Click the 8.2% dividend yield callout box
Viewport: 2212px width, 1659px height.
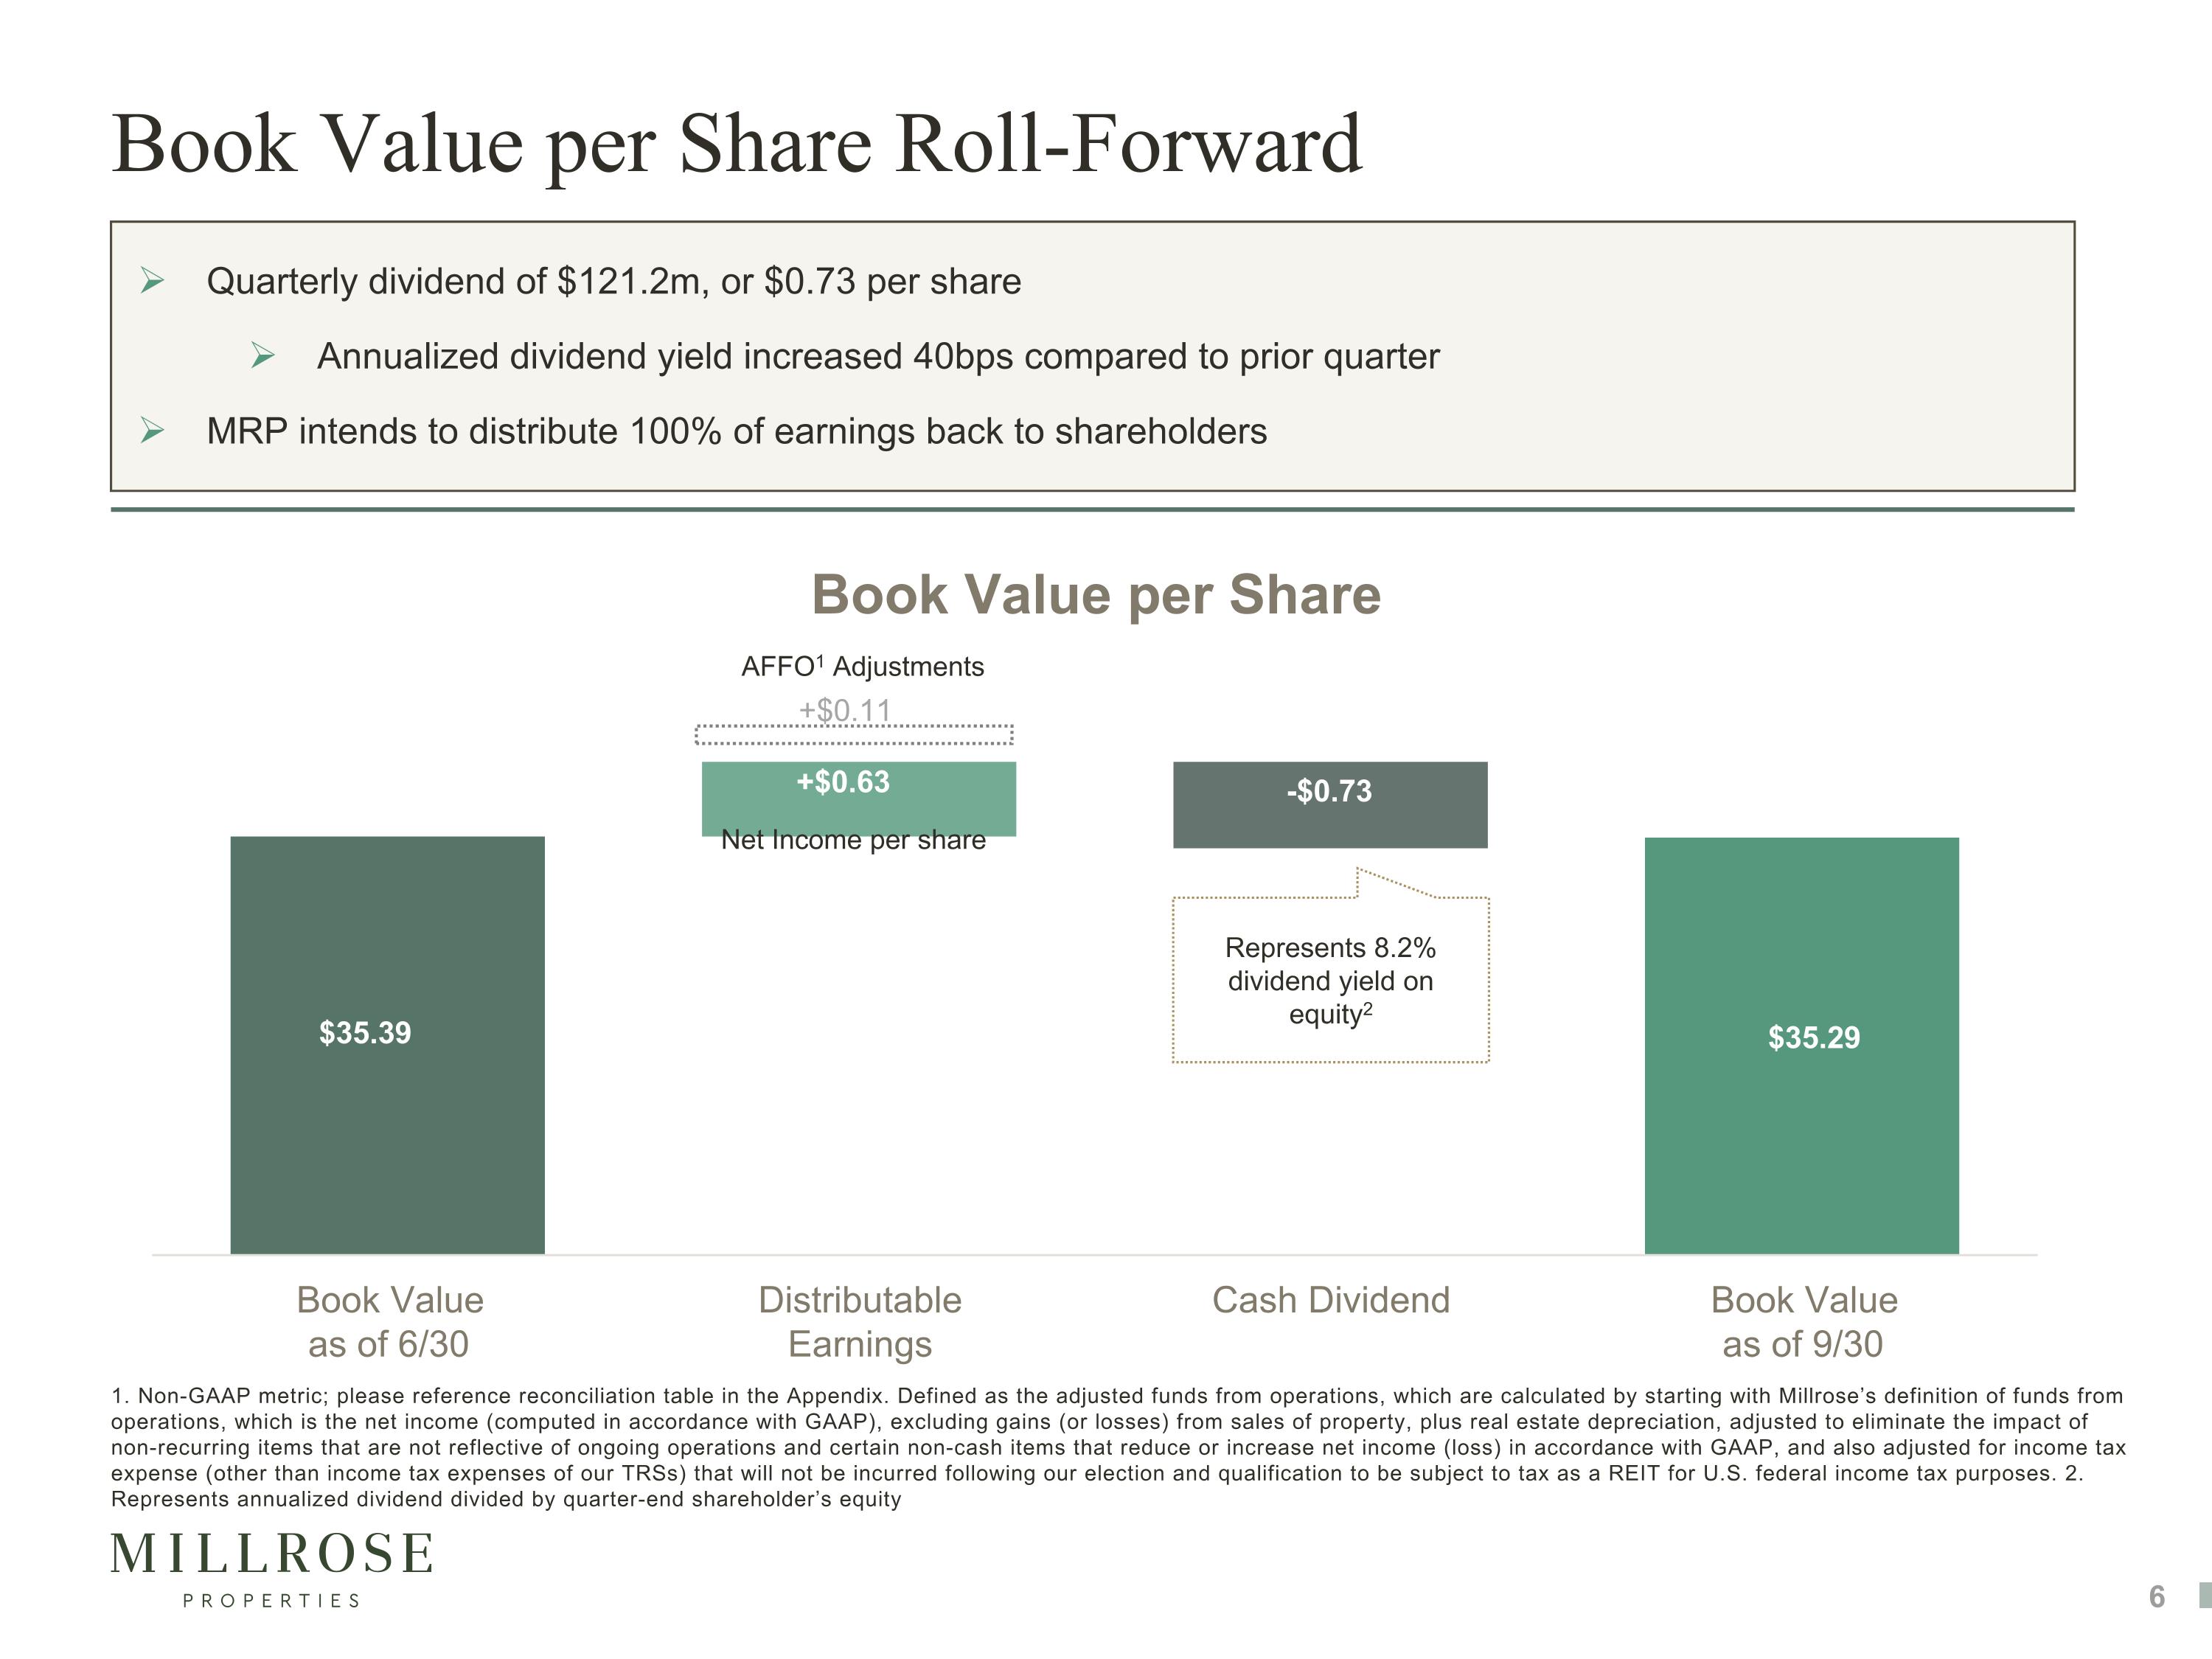tap(1330, 980)
